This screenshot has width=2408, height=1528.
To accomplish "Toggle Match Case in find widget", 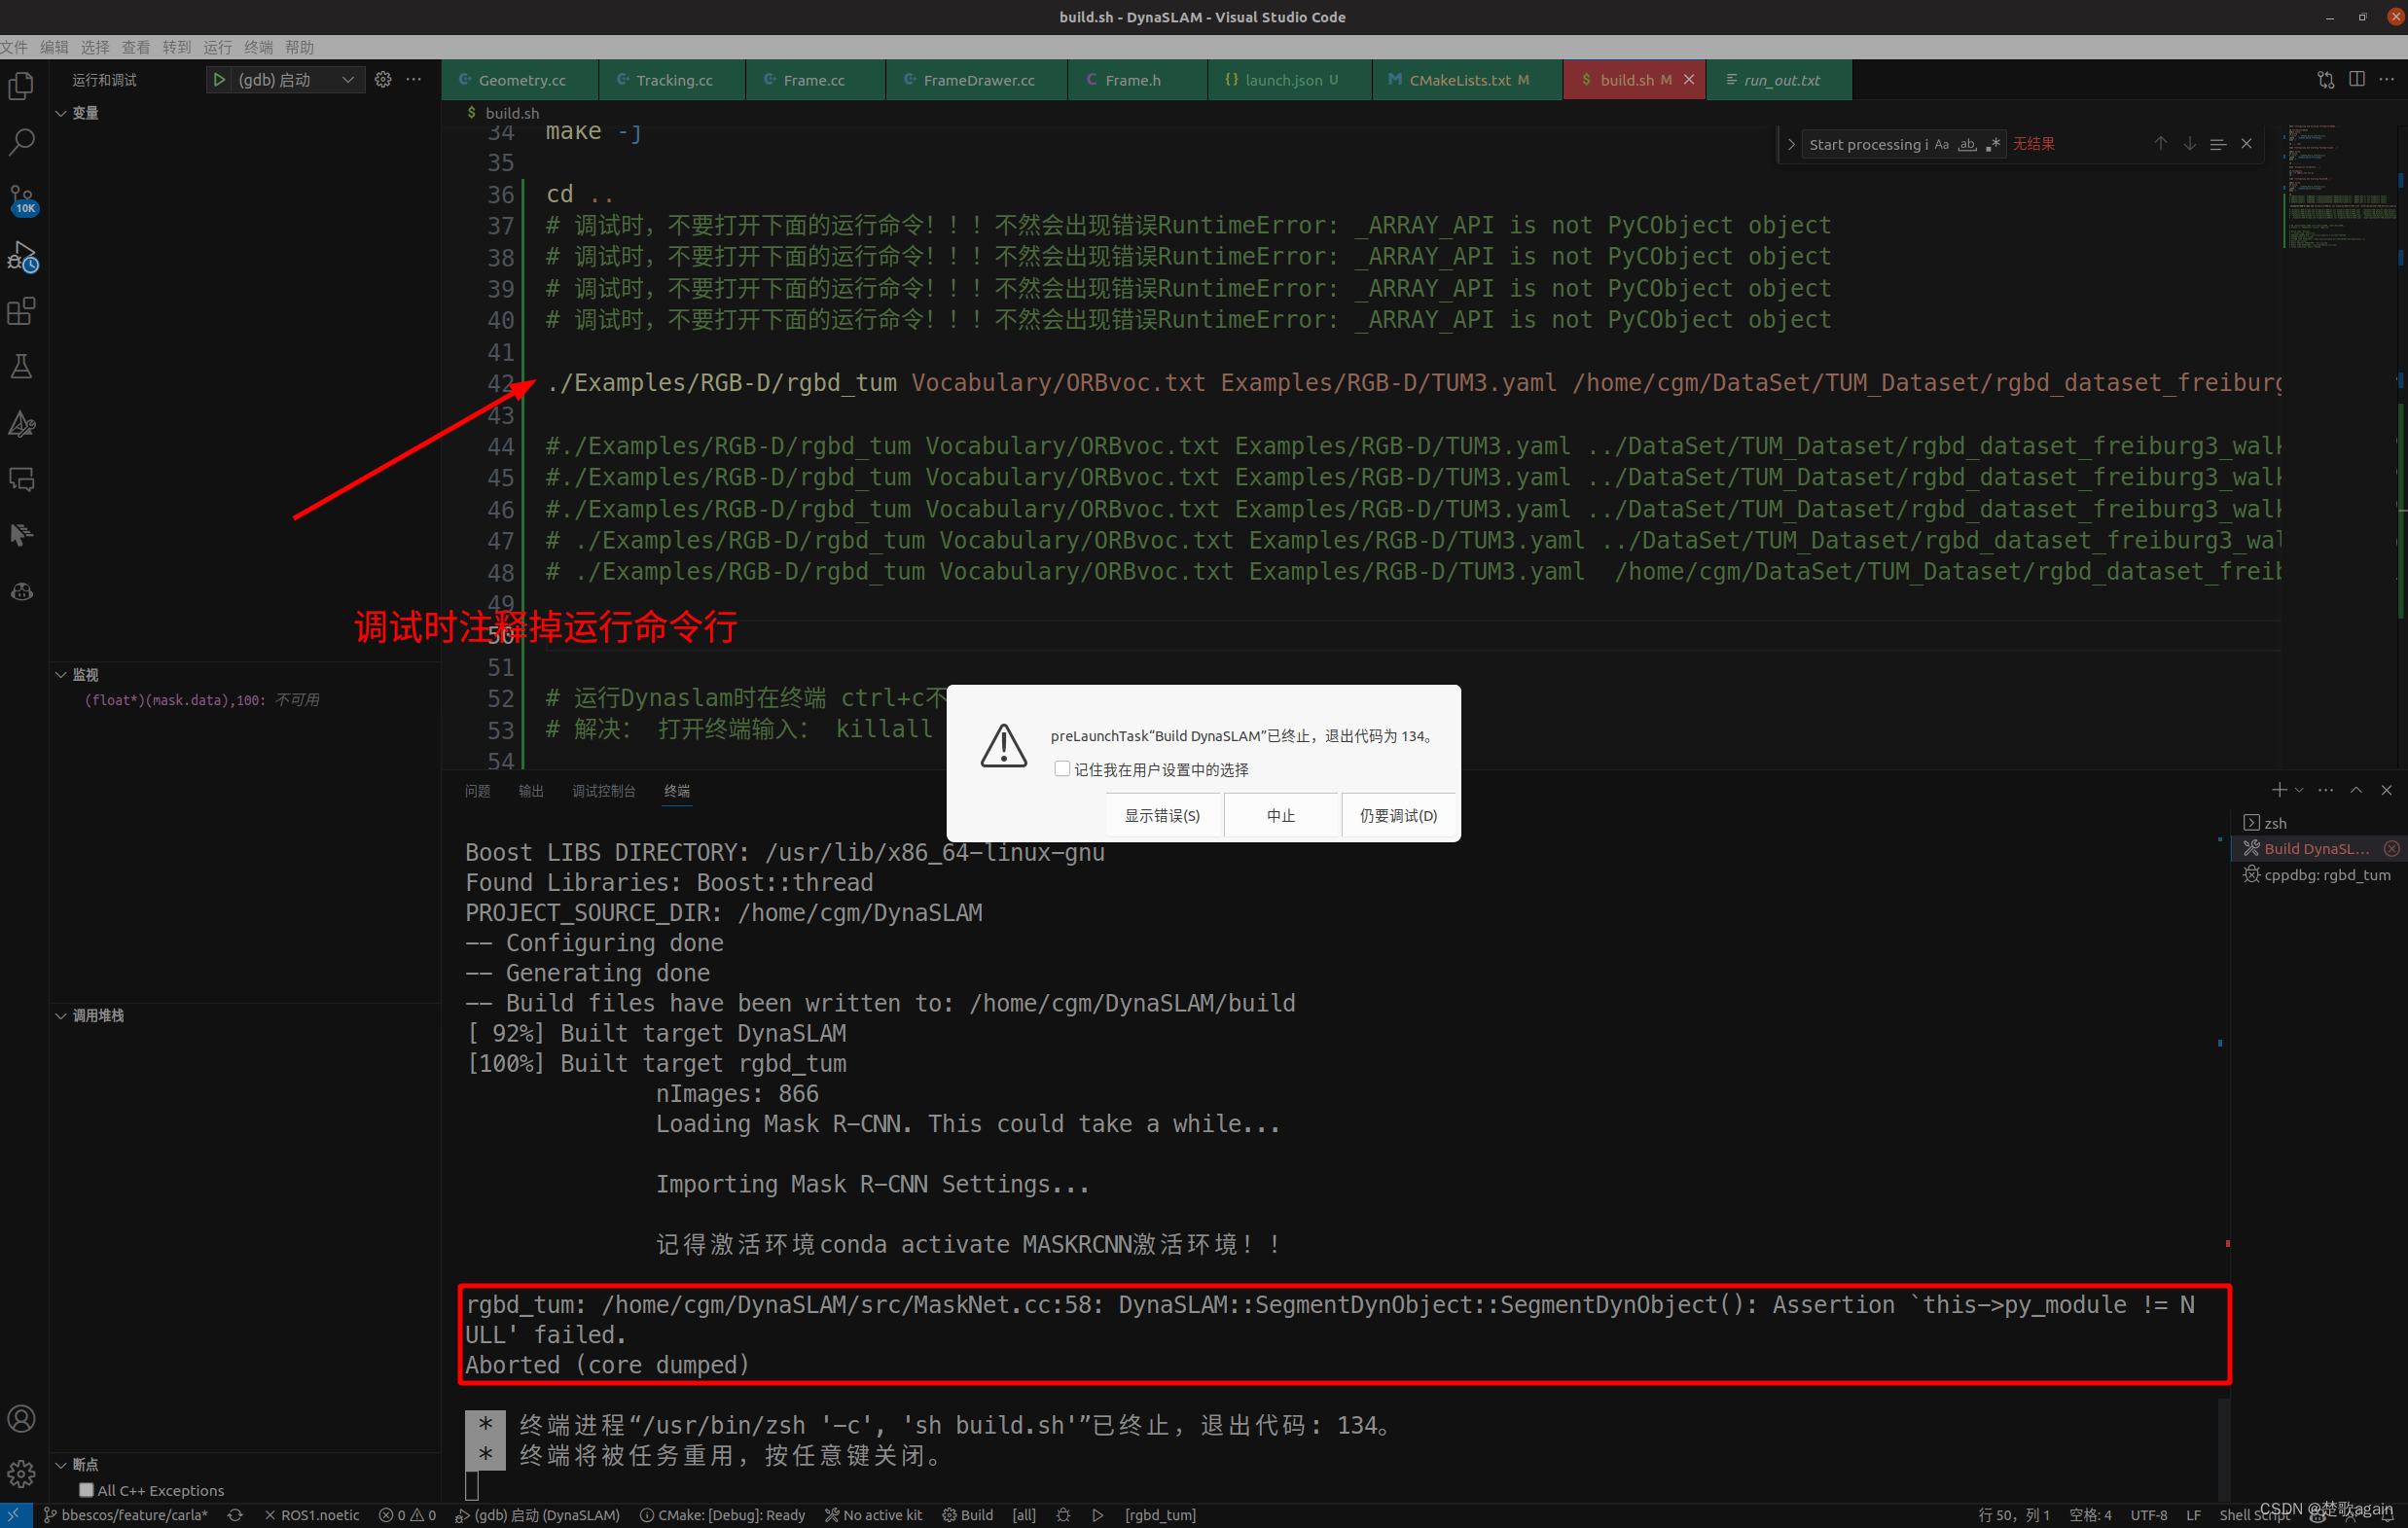I will pyautogui.click(x=1942, y=144).
